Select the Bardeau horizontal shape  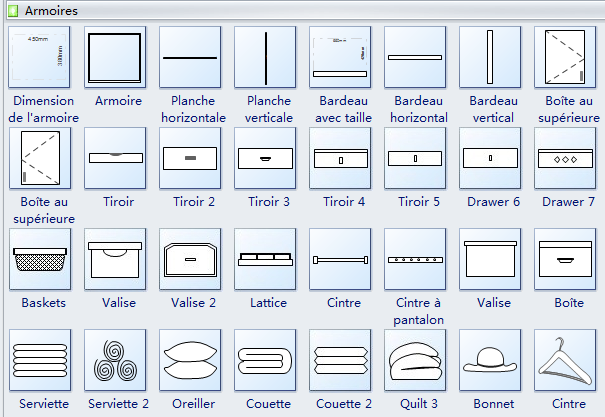click(415, 57)
